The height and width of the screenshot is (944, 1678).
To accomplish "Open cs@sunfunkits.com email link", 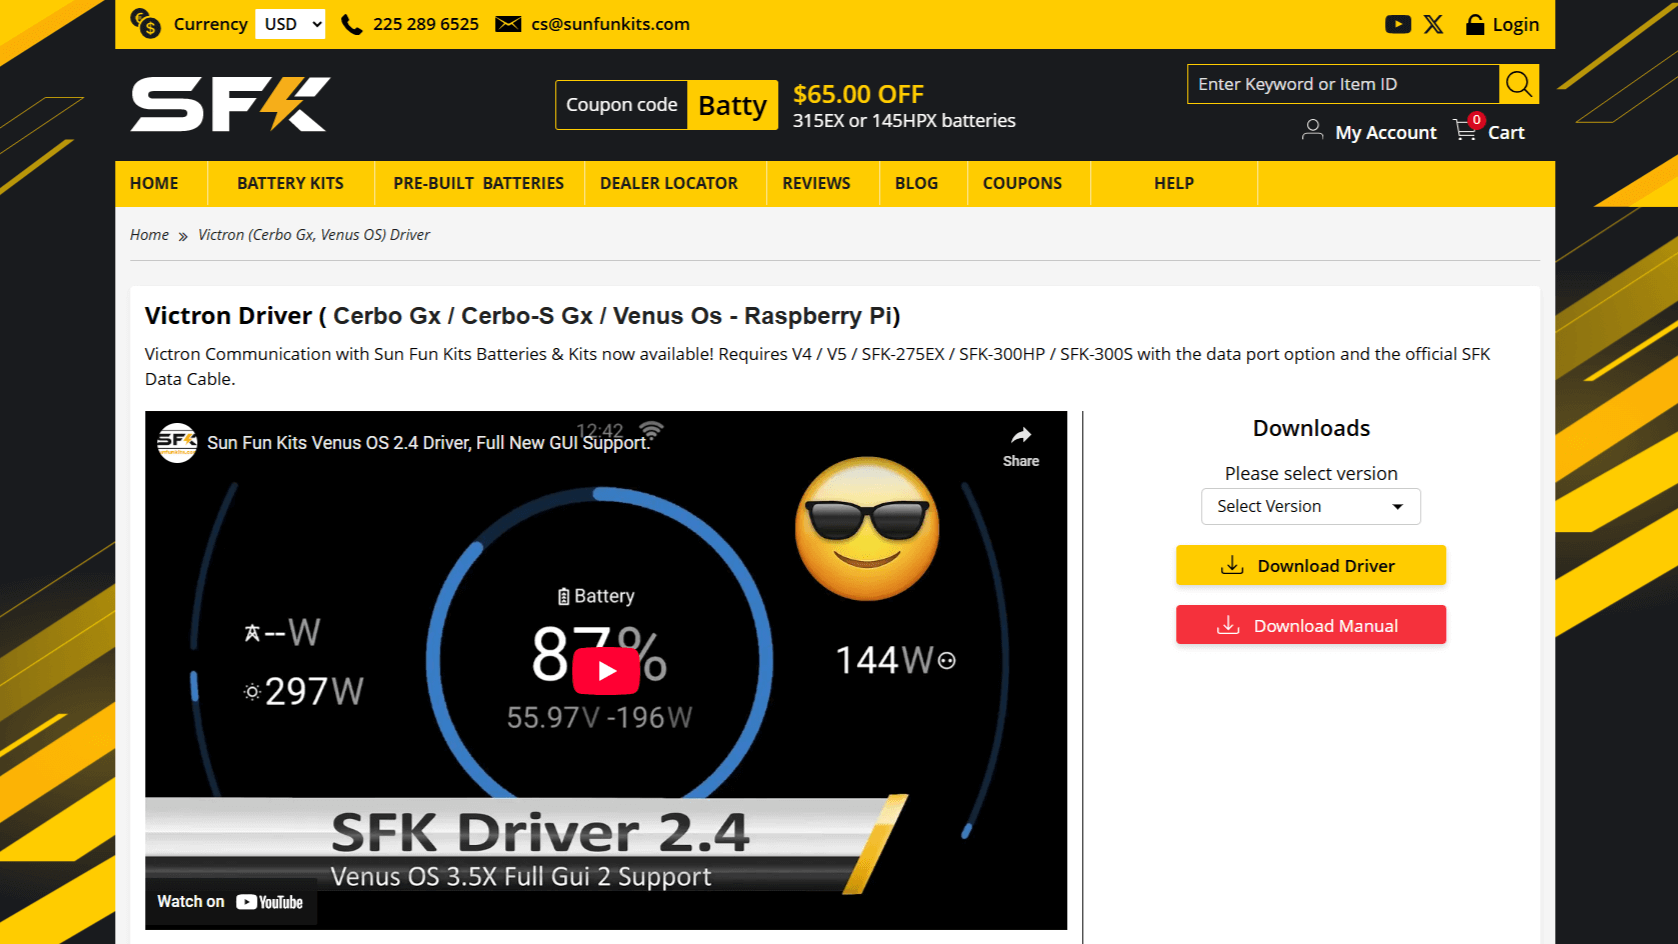I will (x=610, y=24).
